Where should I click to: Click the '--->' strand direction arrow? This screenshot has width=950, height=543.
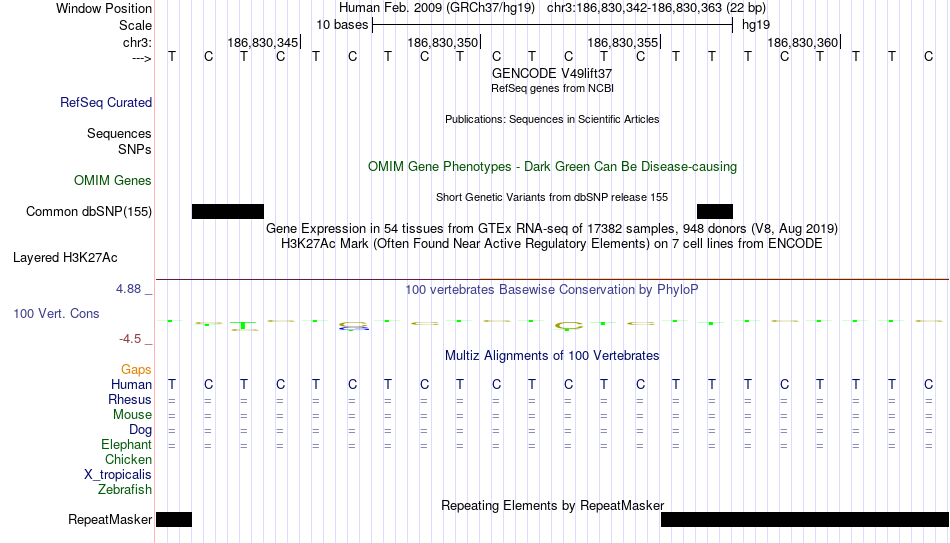point(142,58)
